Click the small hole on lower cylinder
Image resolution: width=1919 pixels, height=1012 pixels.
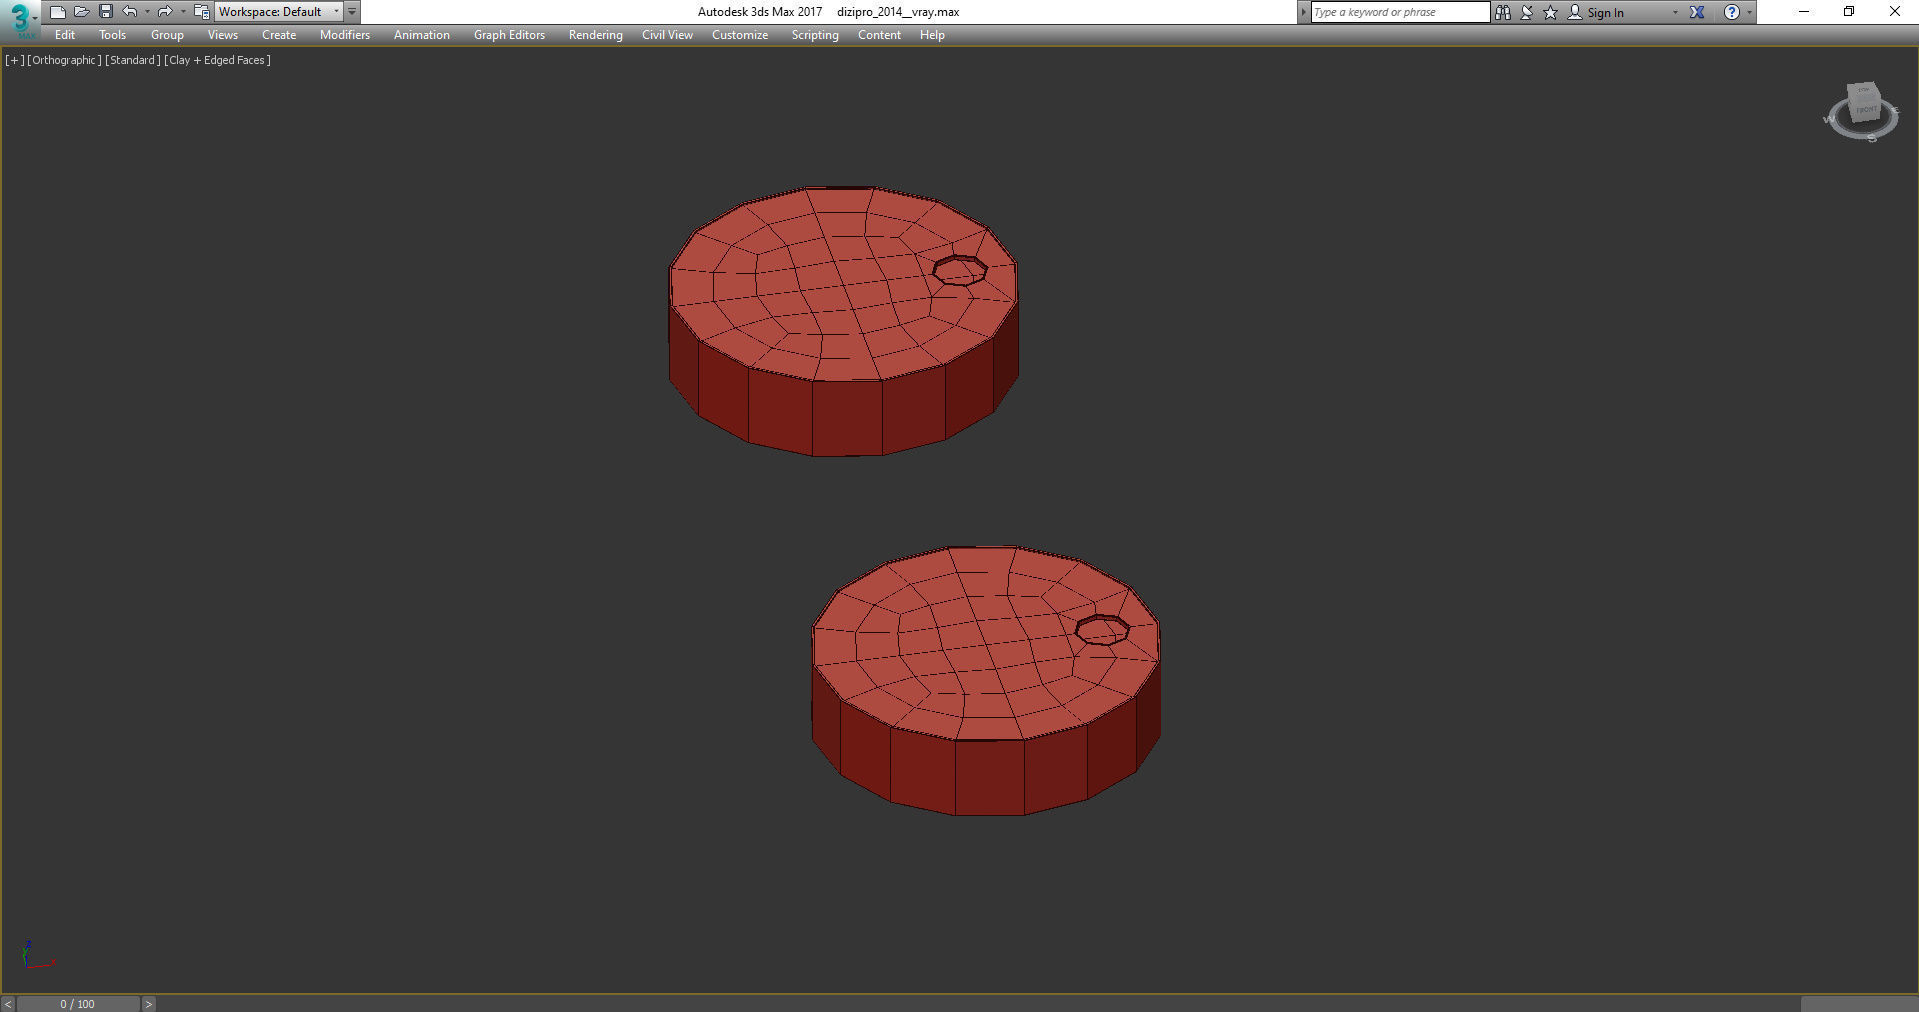1102,630
